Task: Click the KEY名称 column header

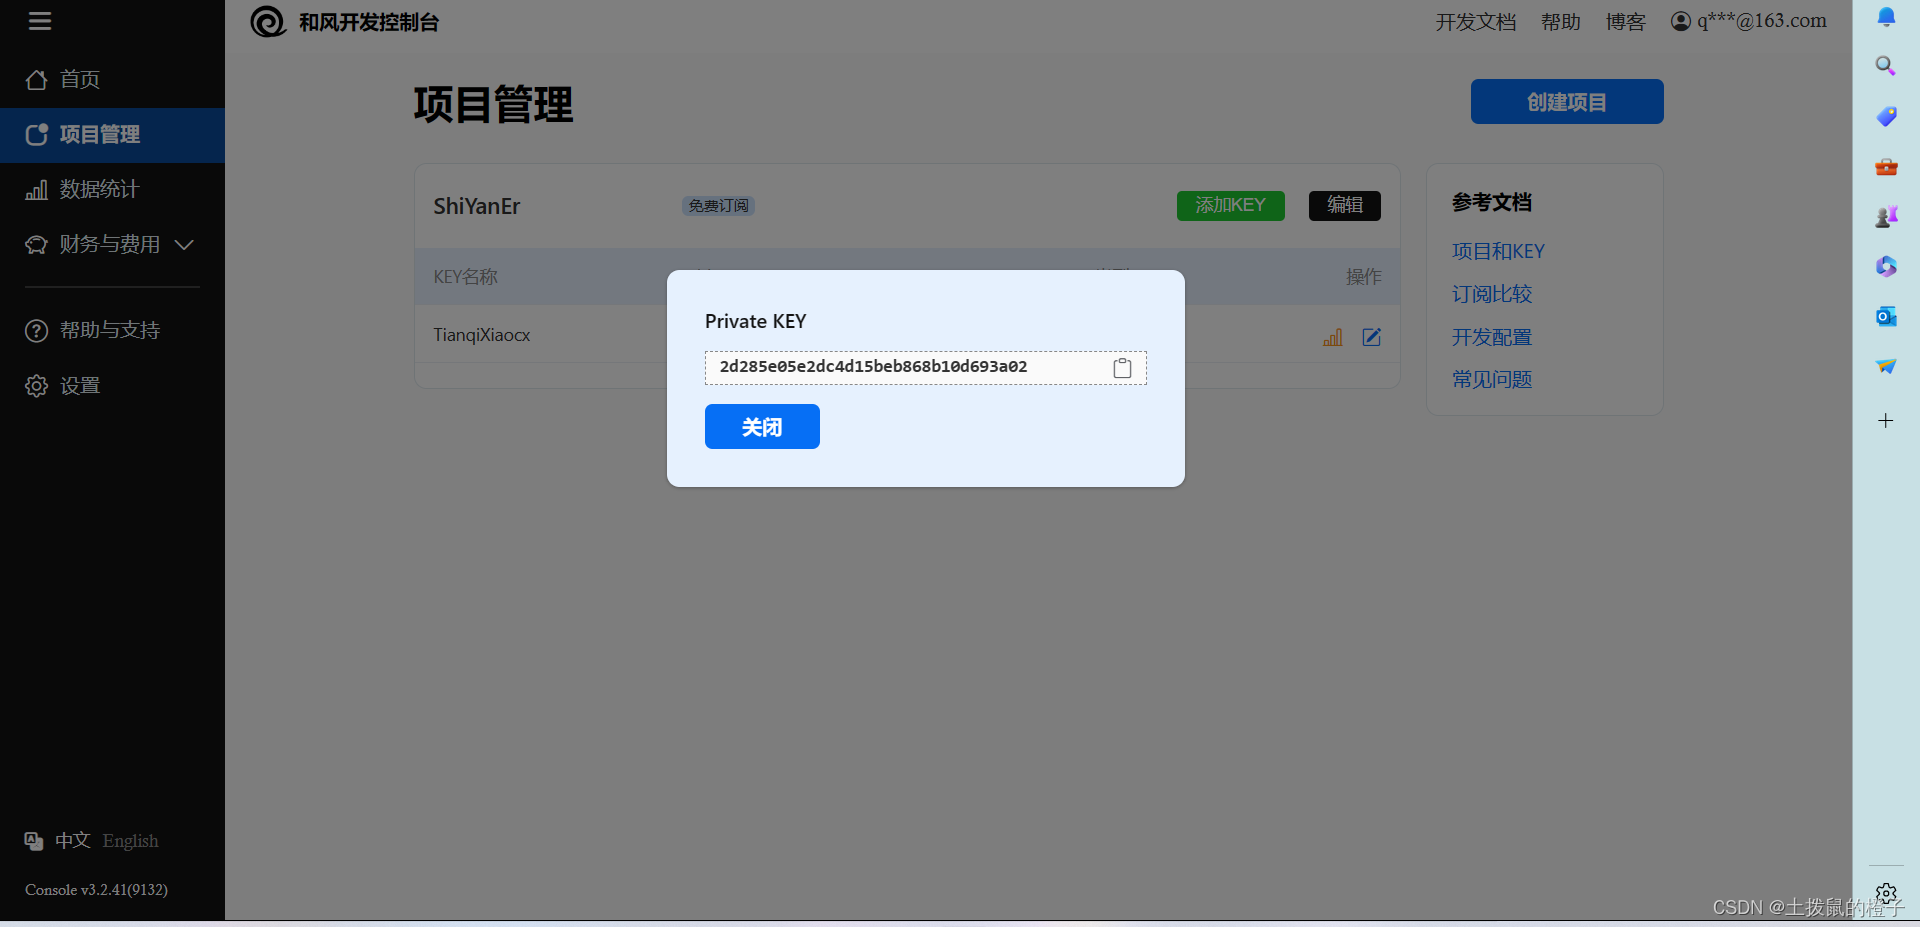Action: tap(465, 277)
